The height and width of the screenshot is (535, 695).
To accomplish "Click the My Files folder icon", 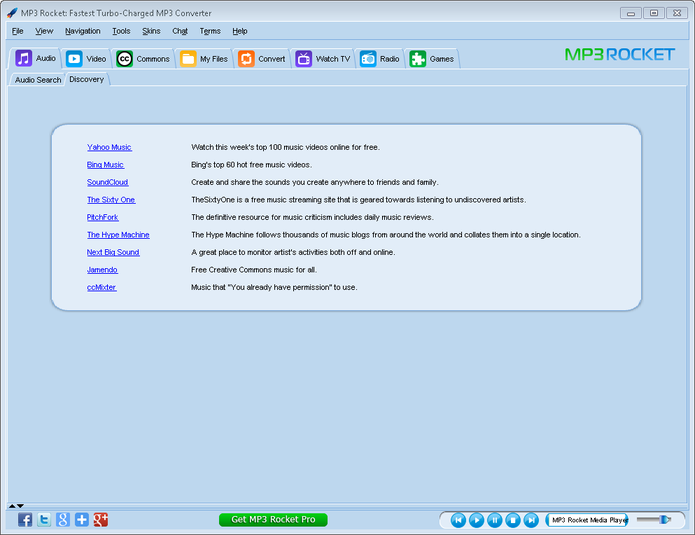I will 188,59.
